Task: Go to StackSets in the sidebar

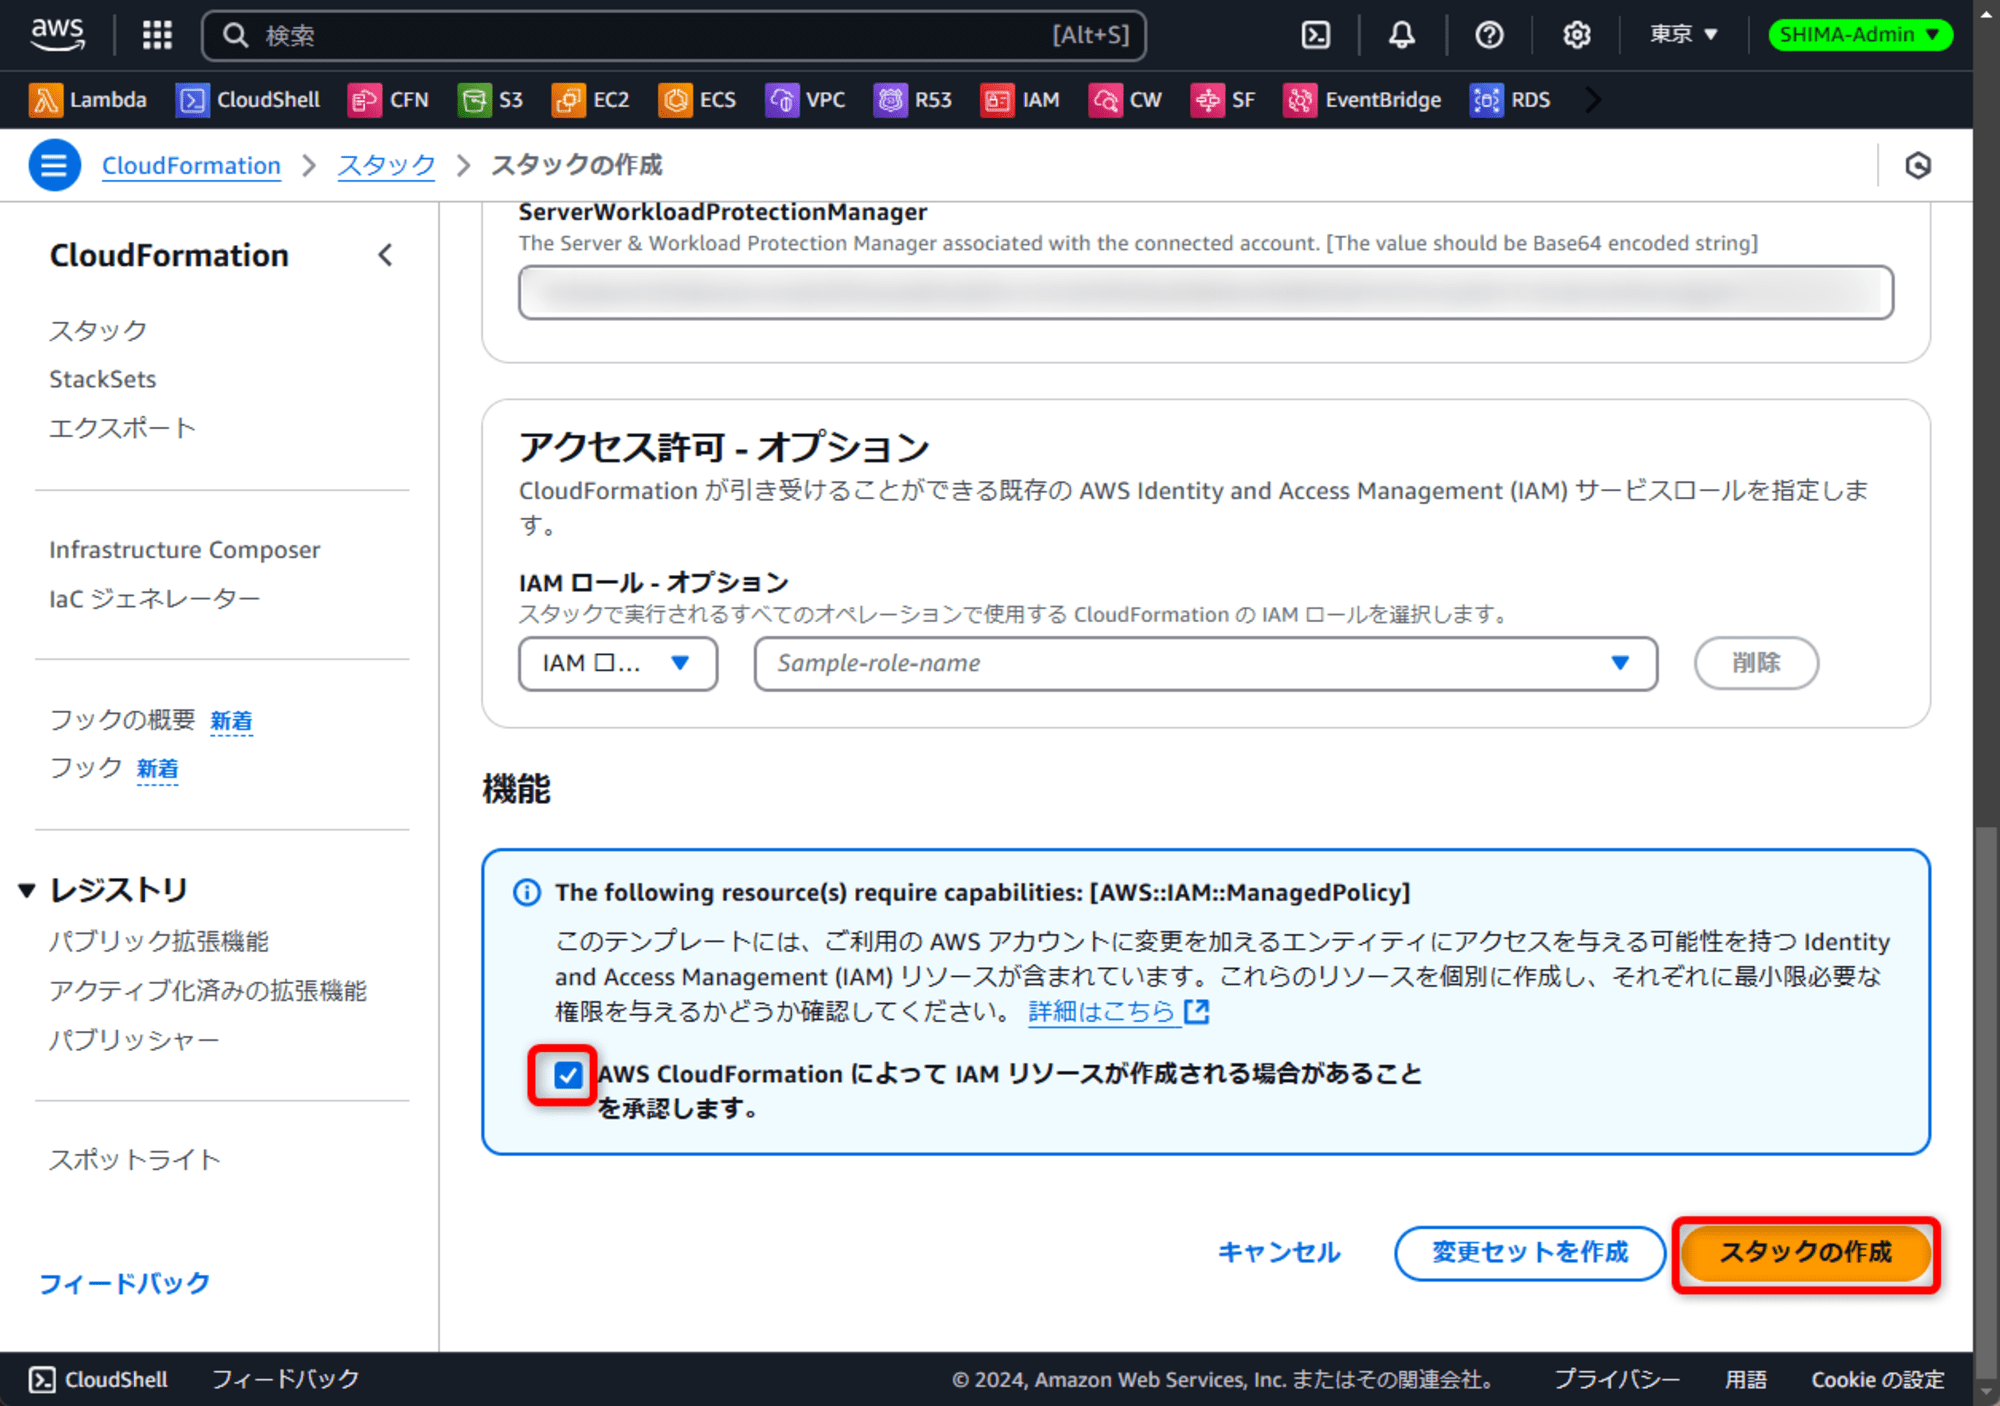Action: coord(103,379)
